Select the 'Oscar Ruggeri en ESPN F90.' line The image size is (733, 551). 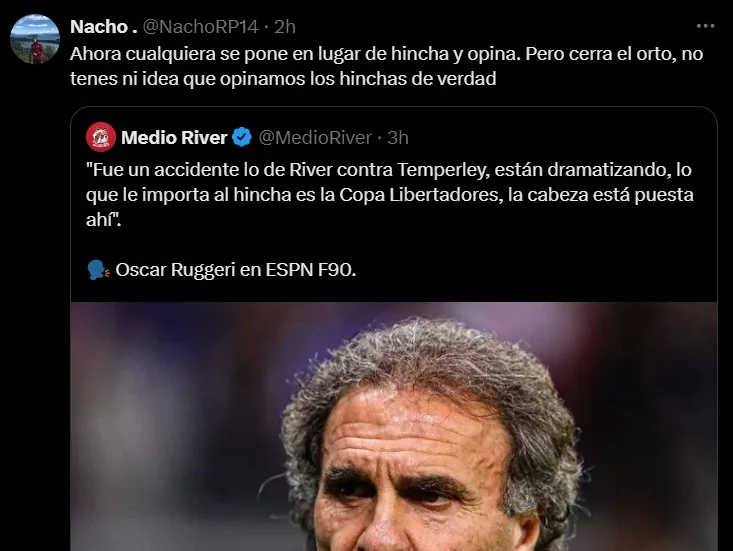(236, 270)
